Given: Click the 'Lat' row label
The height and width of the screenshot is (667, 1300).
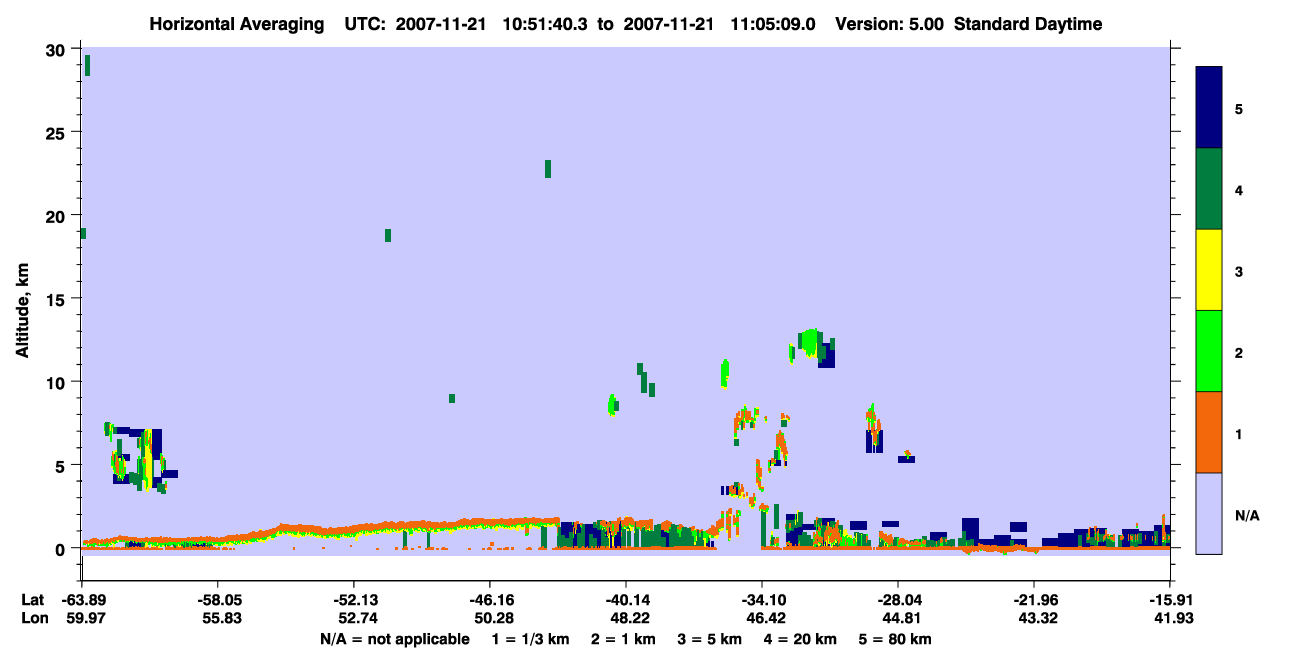Looking at the screenshot, I should 33,600.
